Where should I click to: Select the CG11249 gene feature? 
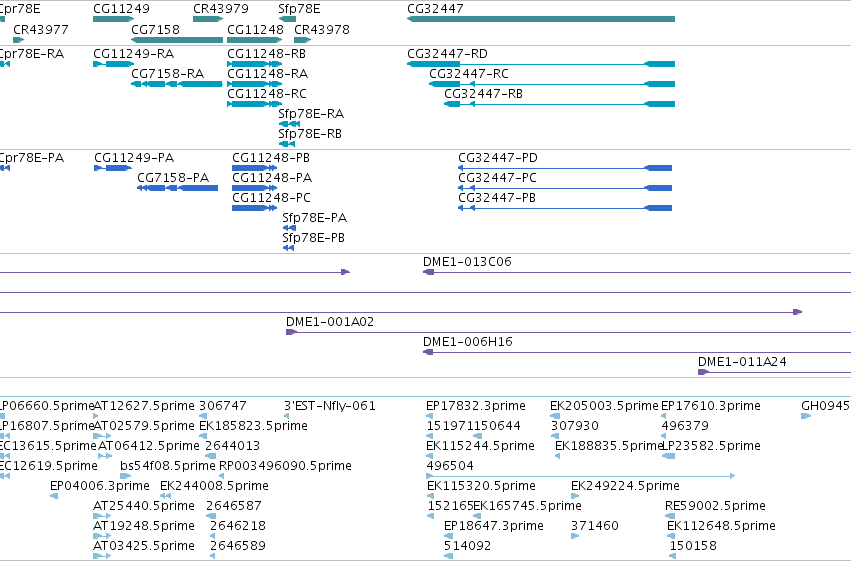(113, 19)
